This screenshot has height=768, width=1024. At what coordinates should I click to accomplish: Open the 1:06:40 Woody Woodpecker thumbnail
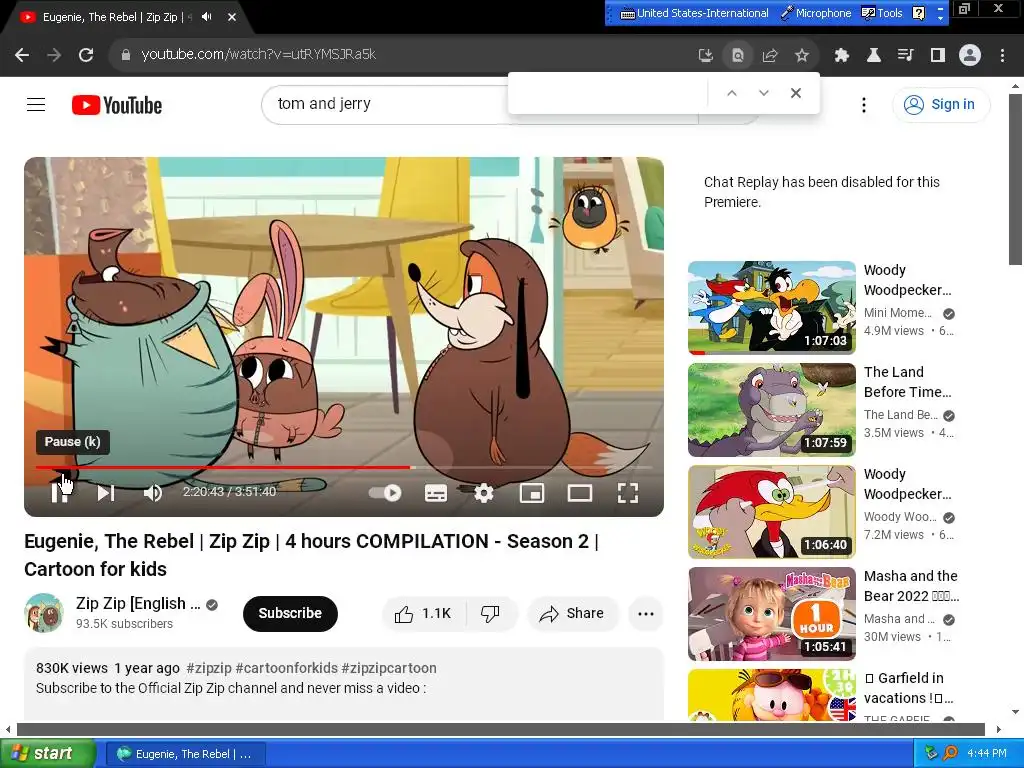pos(772,511)
